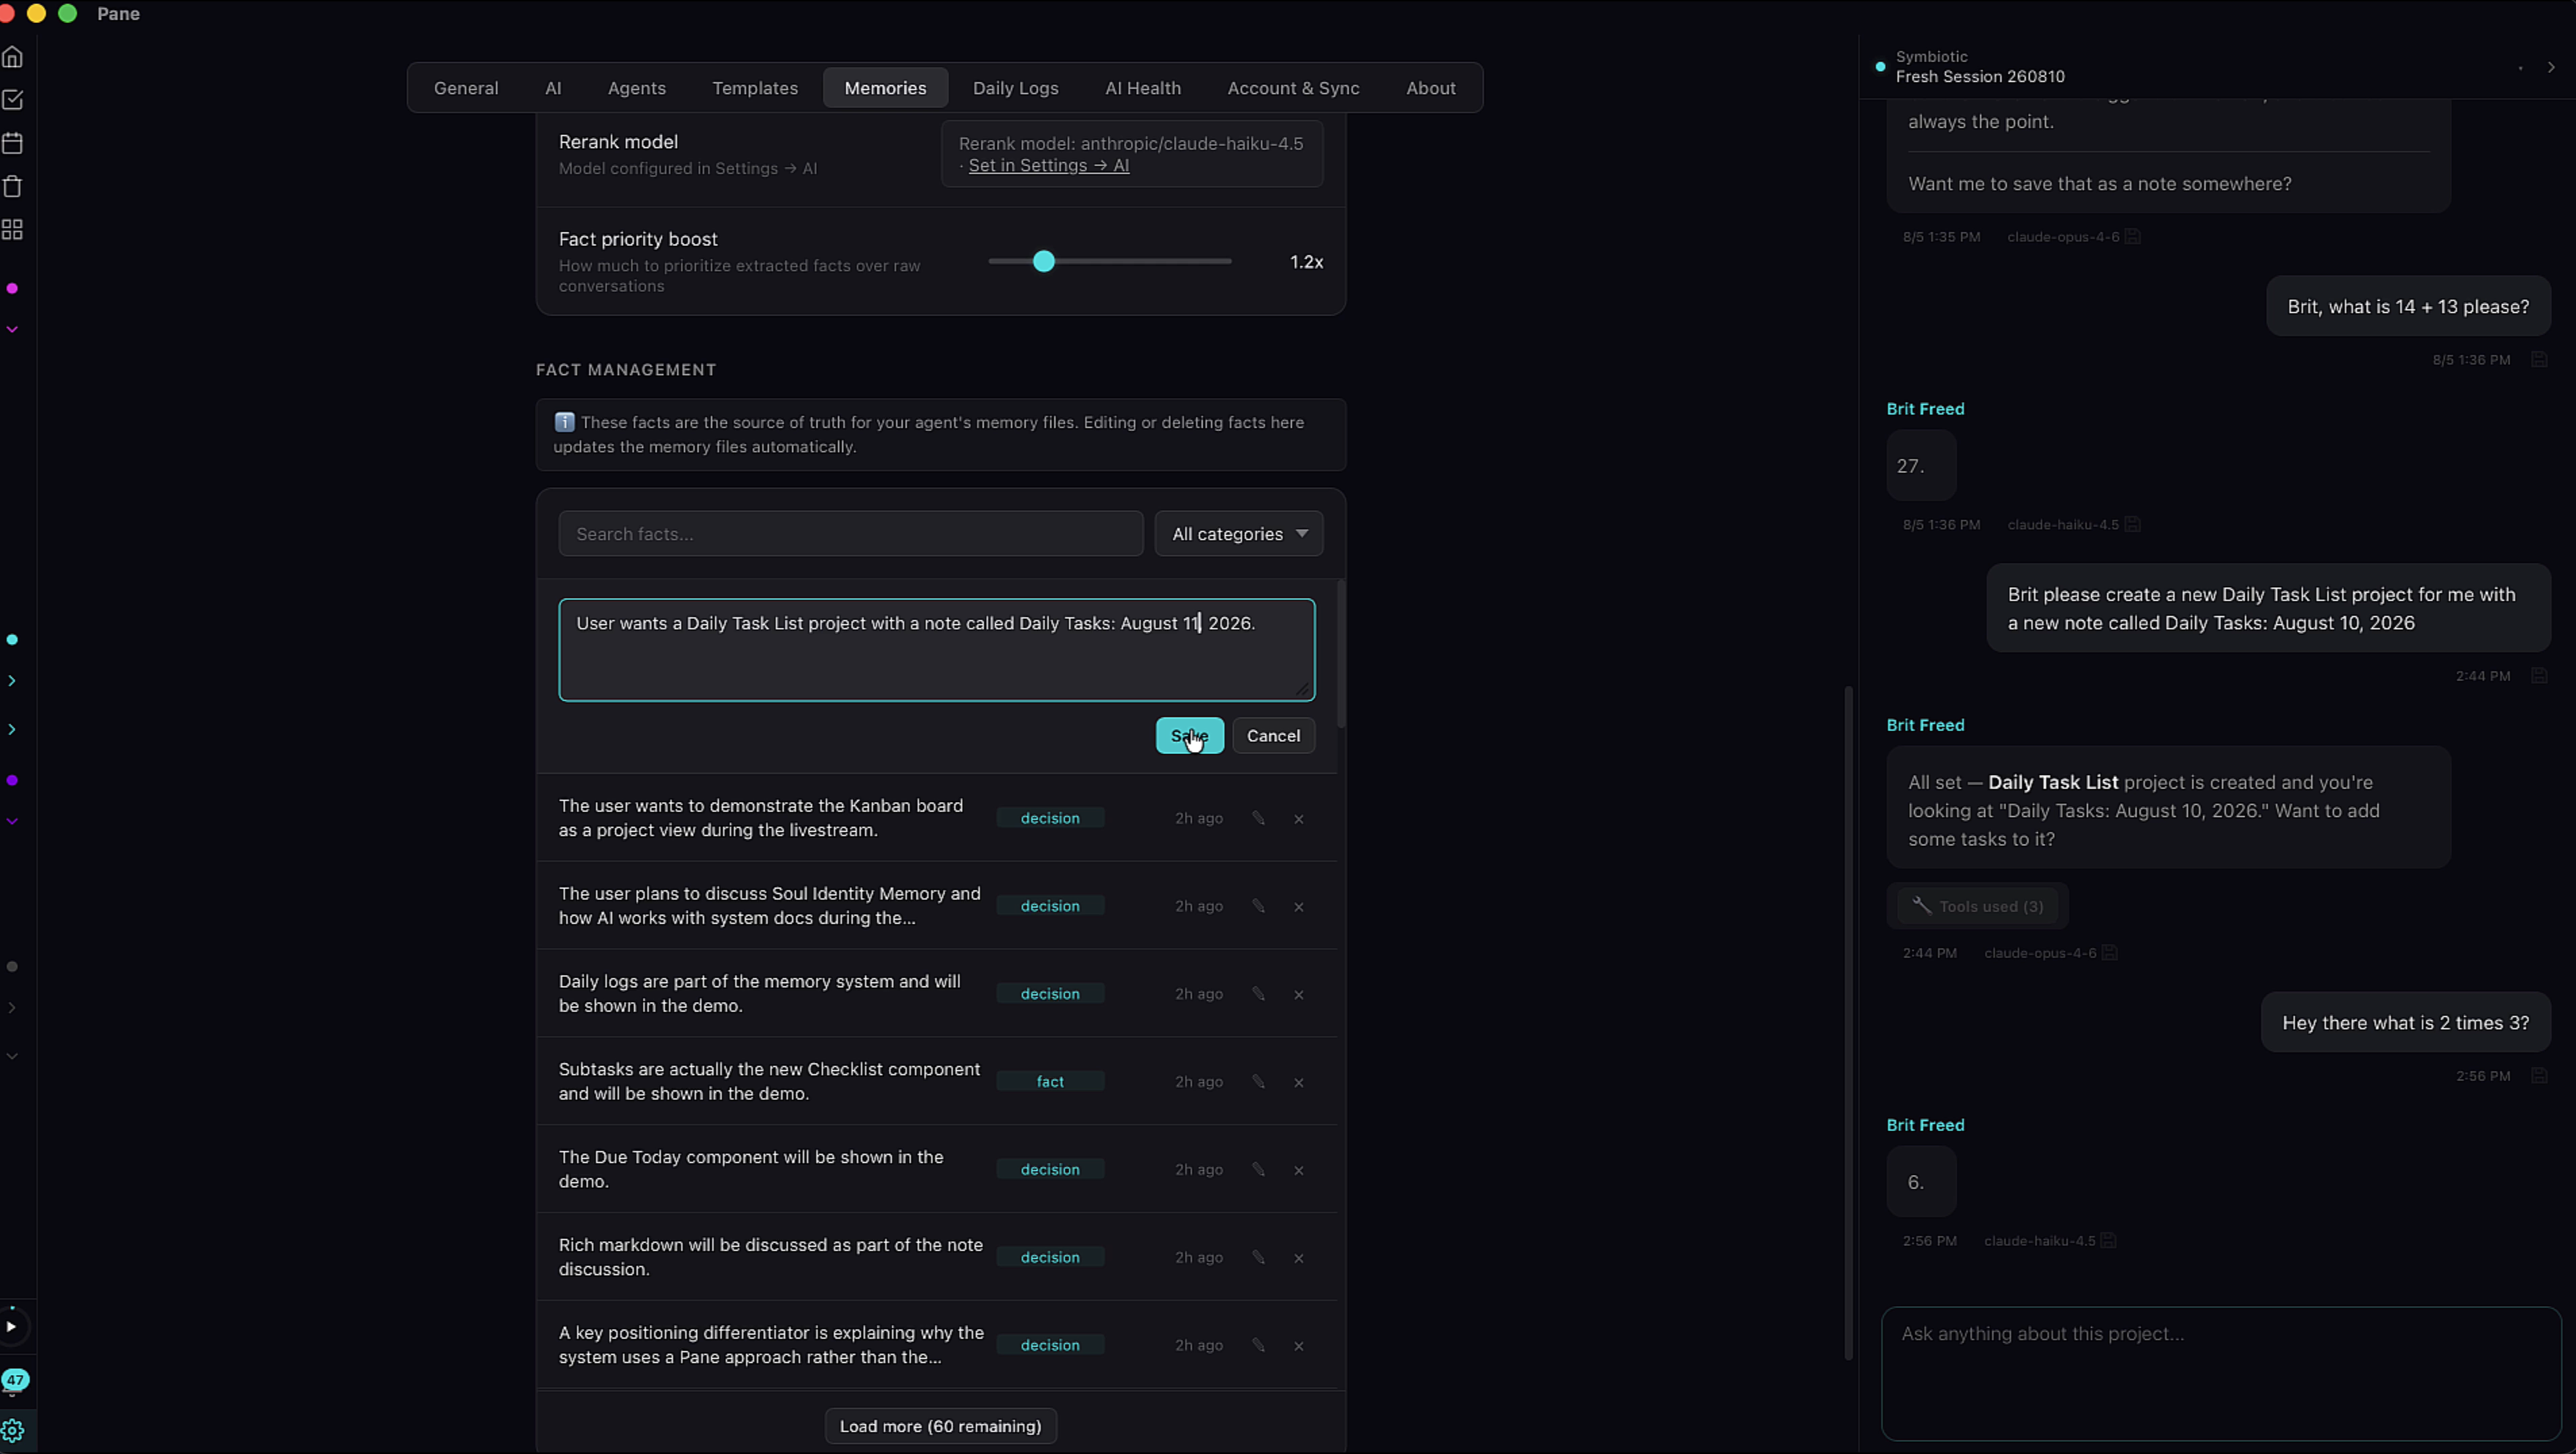The height and width of the screenshot is (1454, 2576).
Task: Switch to the General tab
Action: [466, 88]
